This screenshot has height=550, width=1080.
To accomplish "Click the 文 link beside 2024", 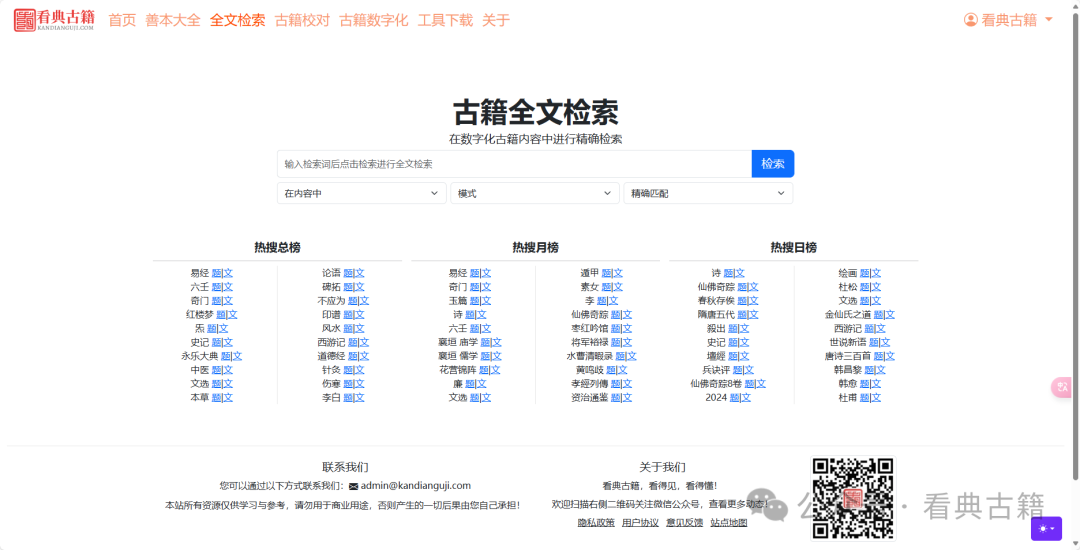I will click(746, 398).
